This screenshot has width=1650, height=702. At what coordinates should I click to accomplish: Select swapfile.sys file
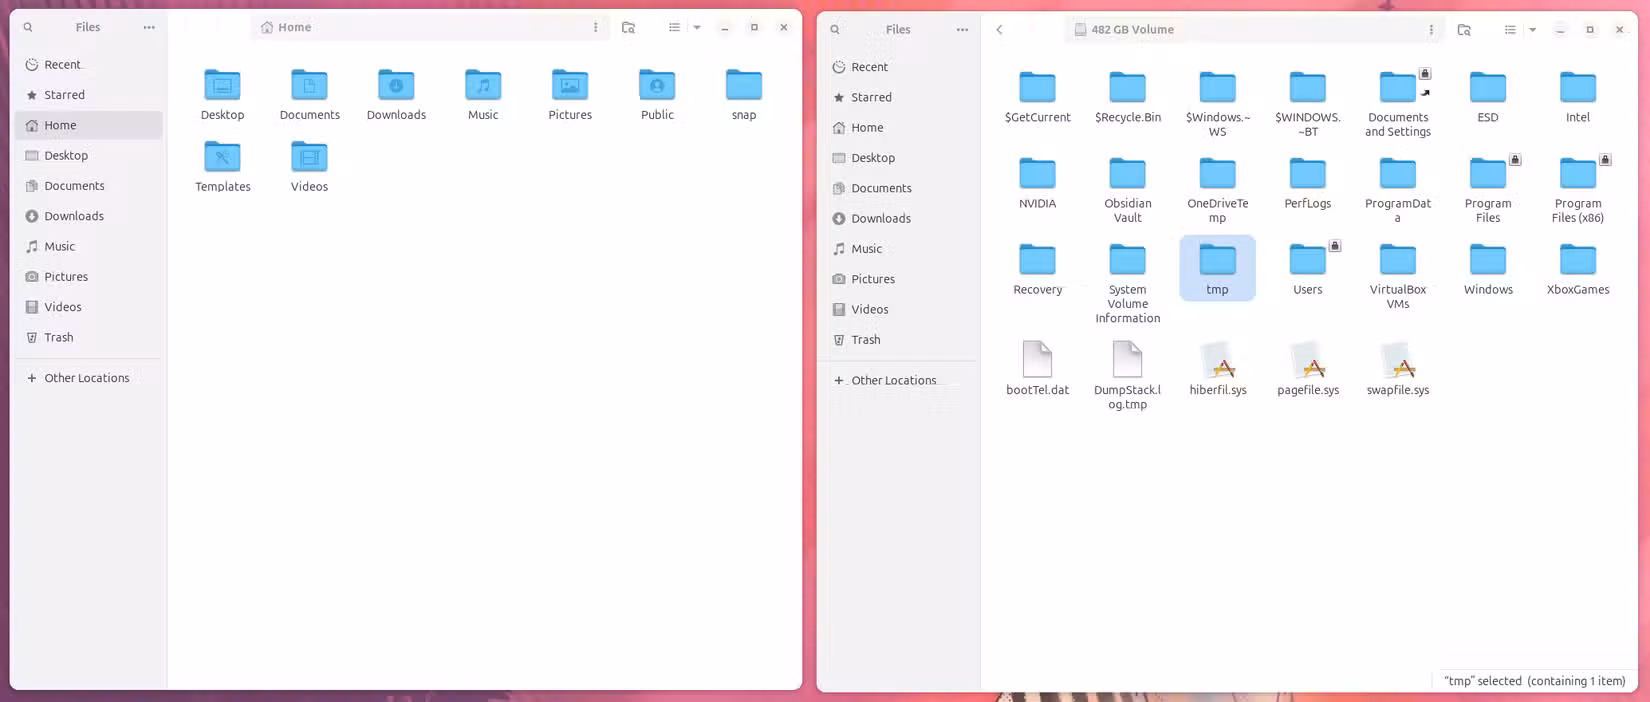tap(1398, 369)
